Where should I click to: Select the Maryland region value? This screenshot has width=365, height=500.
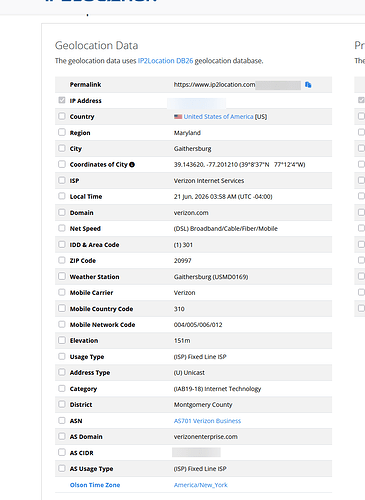187,133
